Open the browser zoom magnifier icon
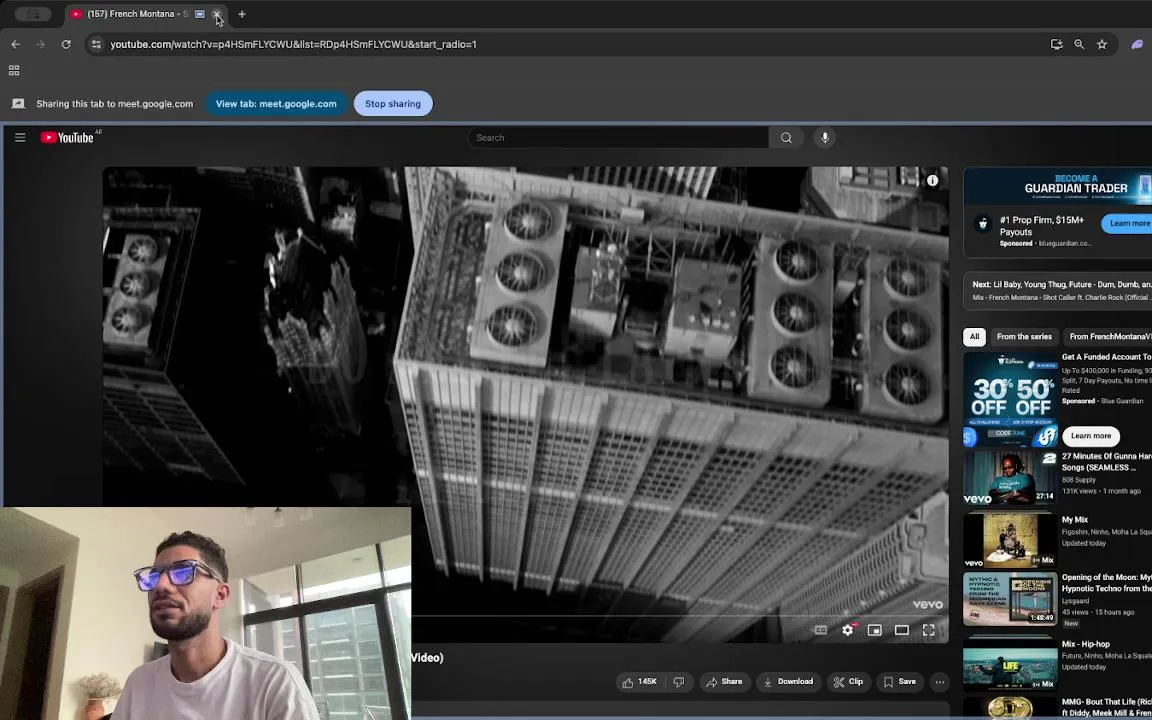This screenshot has width=1152, height=720. pos(1079,44)
